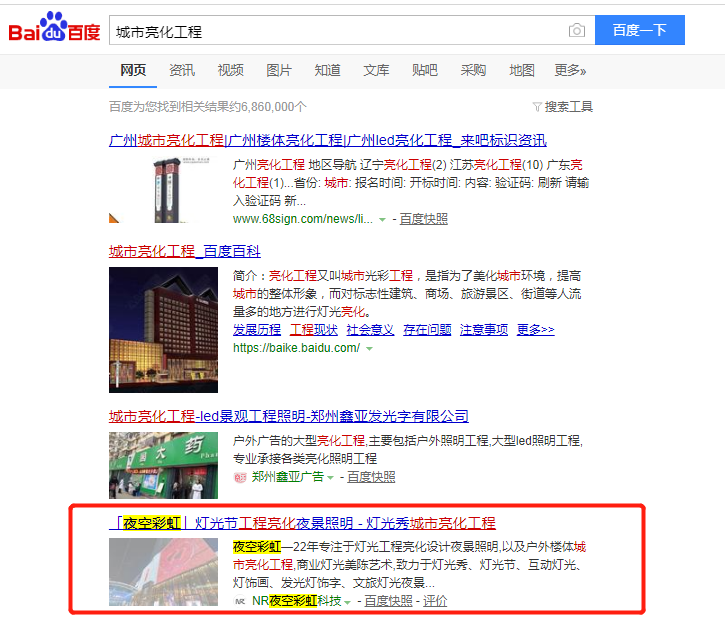725x622 pixels.
Task: Go to the 文库 tab
Action: click(376, 70)
